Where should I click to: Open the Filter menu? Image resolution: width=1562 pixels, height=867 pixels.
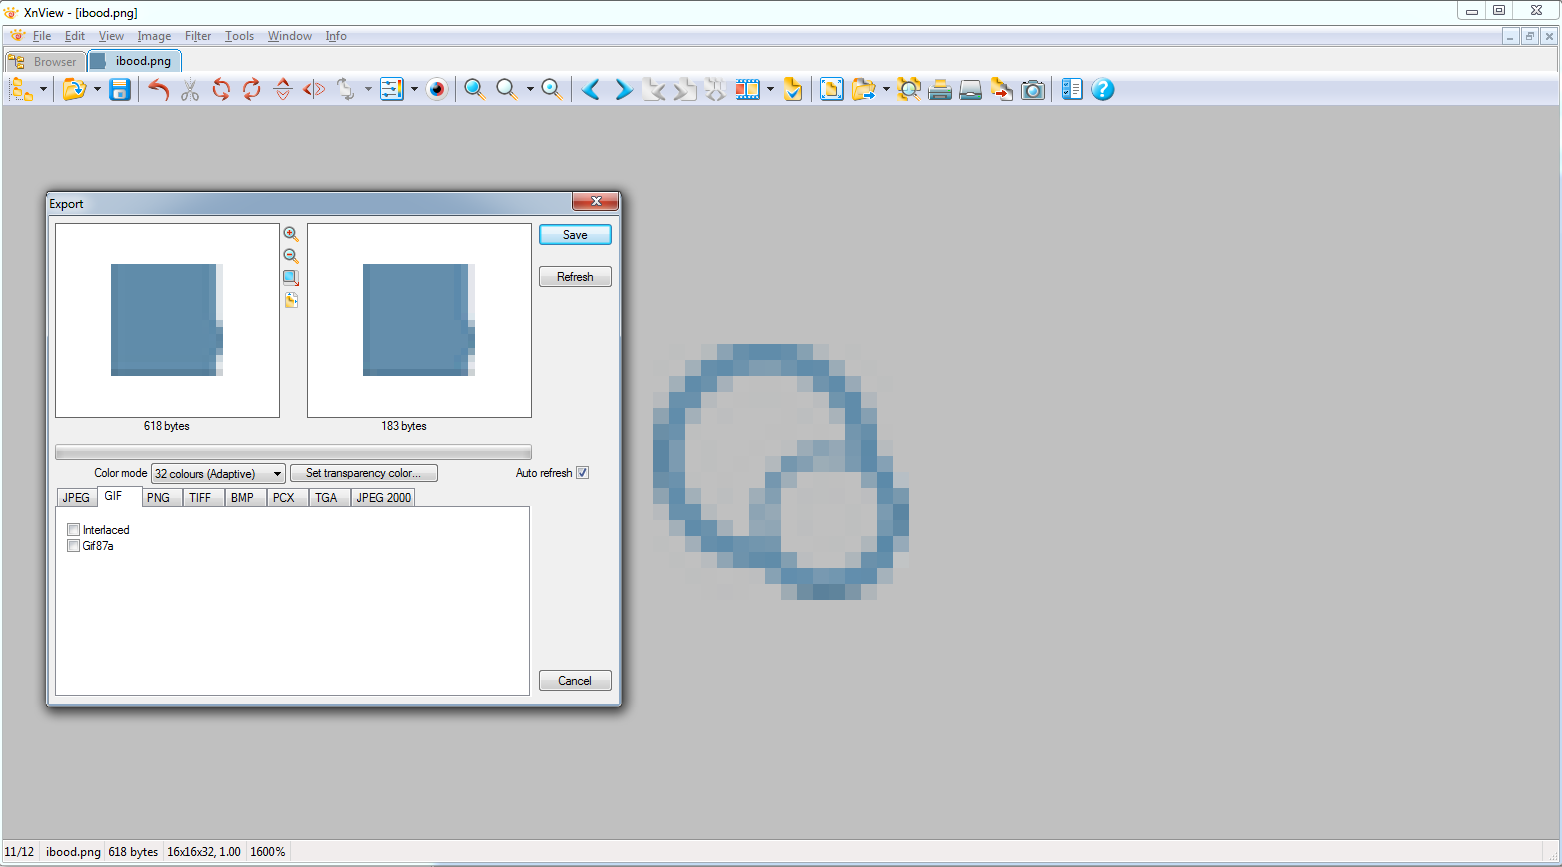pos(198,36)
